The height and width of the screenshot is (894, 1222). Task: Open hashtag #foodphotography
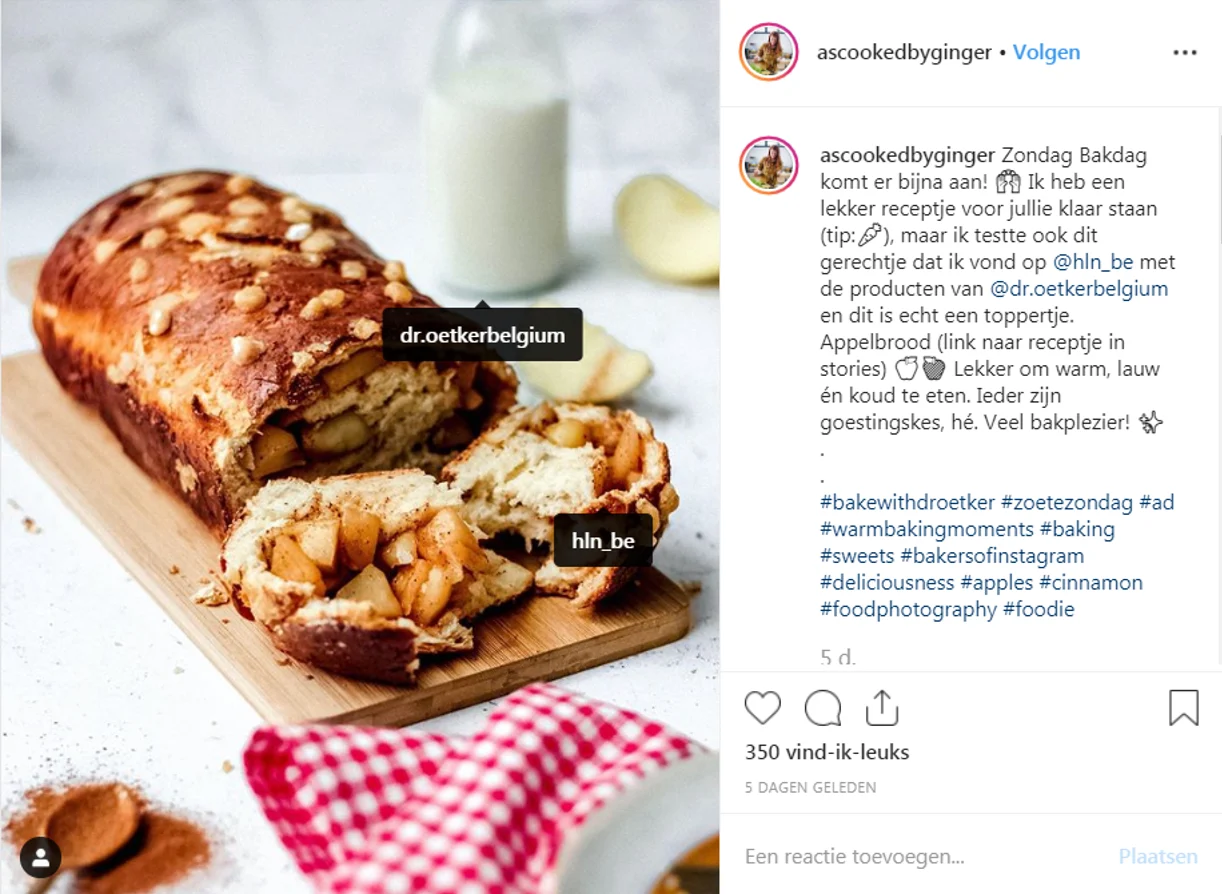908,609
